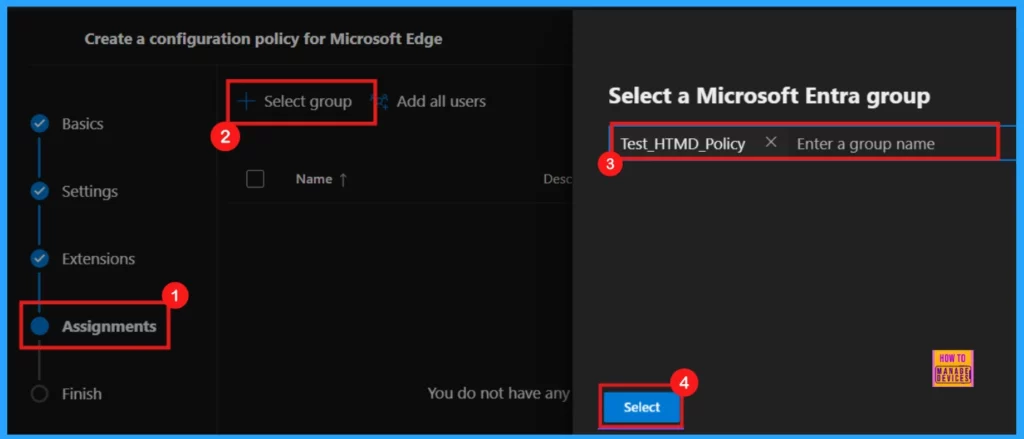Click the Extensions completed checkmark icon
Screen dimensions: 1024x439
click(40, 259)
